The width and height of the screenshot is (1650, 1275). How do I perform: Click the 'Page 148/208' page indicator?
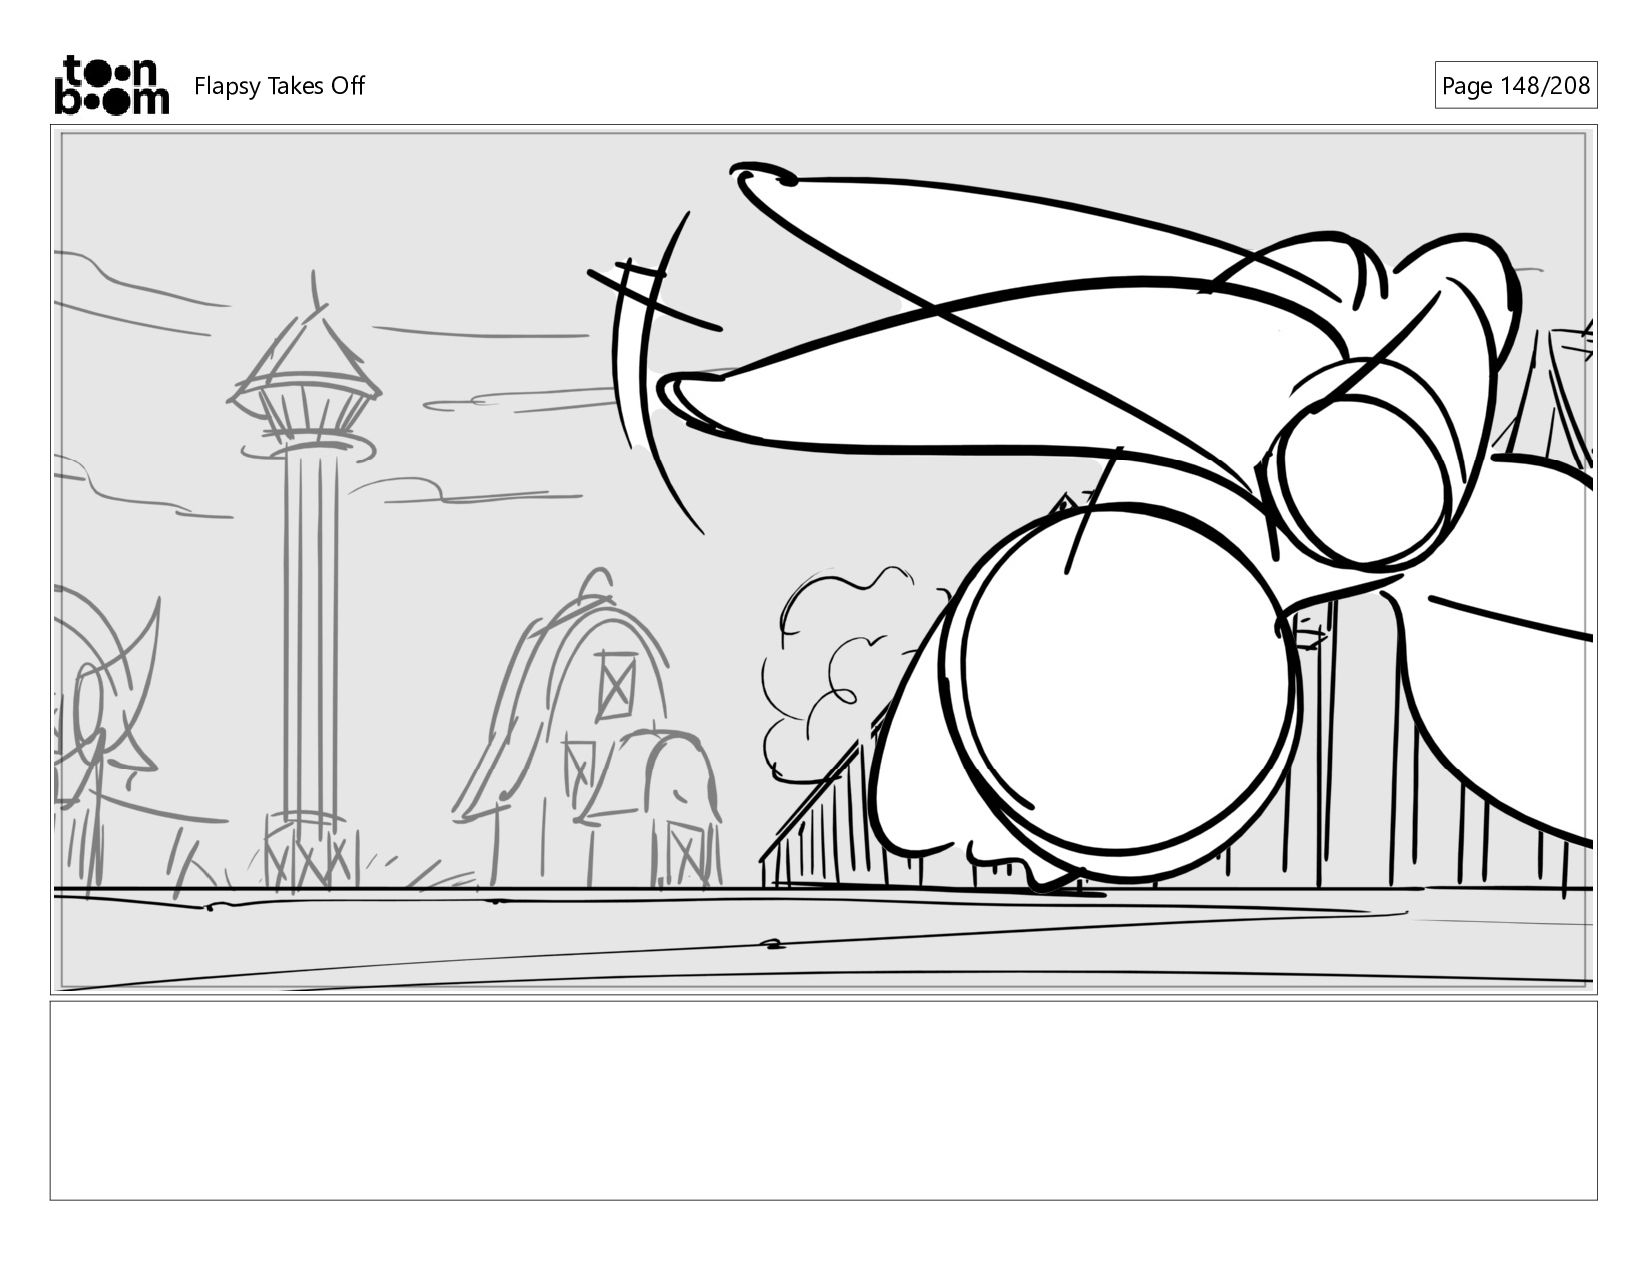1516,85
